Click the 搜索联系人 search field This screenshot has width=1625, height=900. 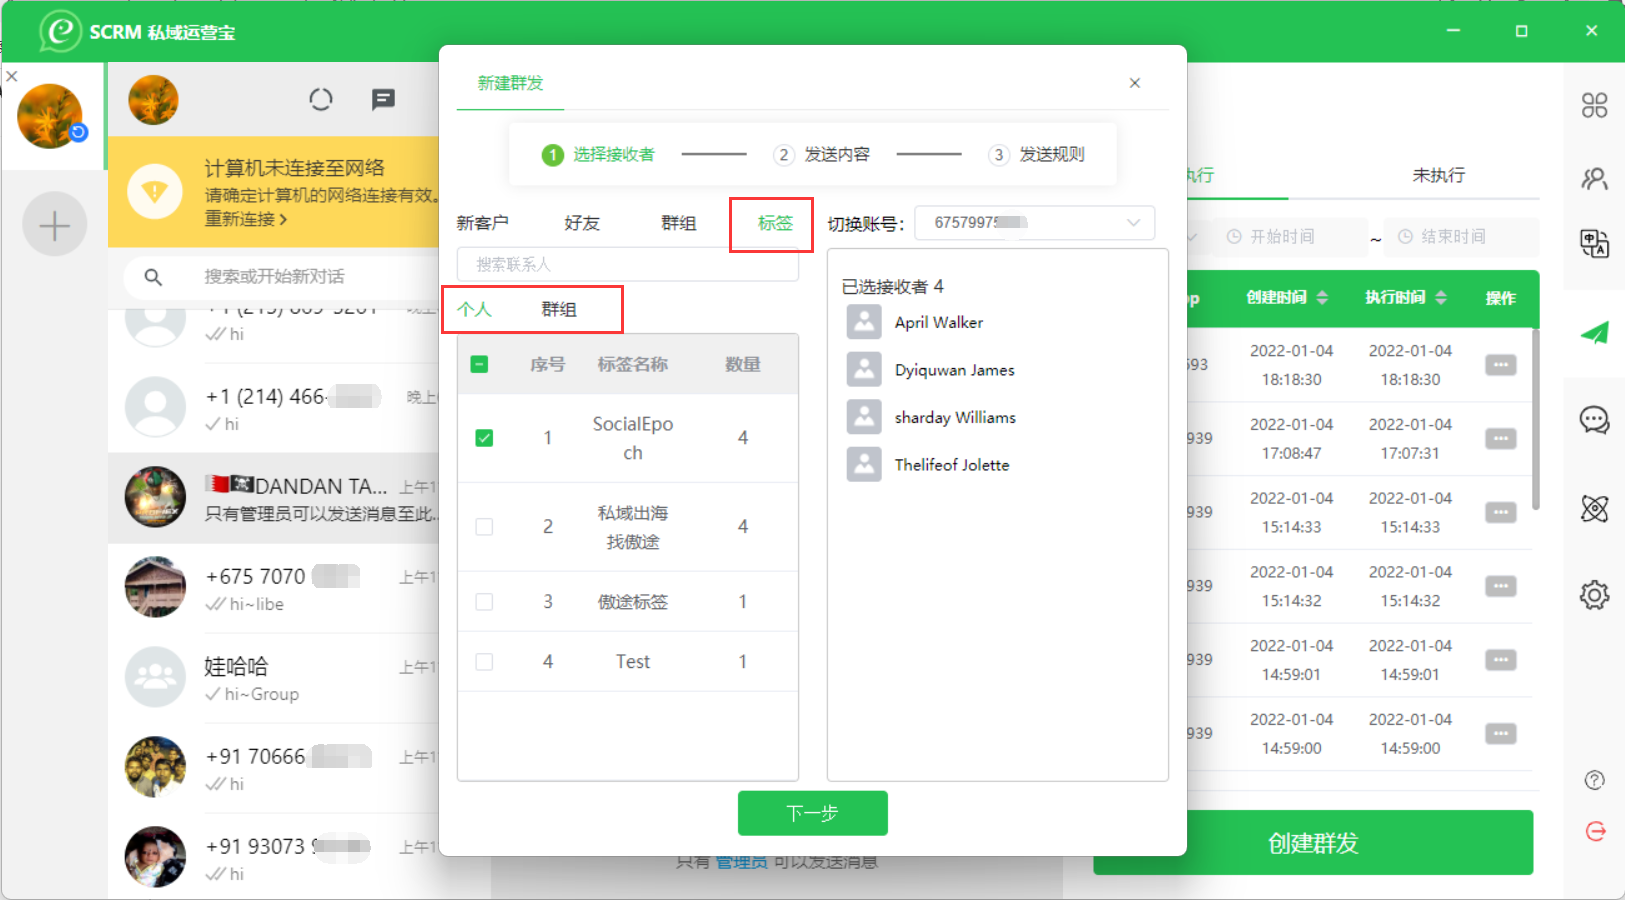click(628, 264)
